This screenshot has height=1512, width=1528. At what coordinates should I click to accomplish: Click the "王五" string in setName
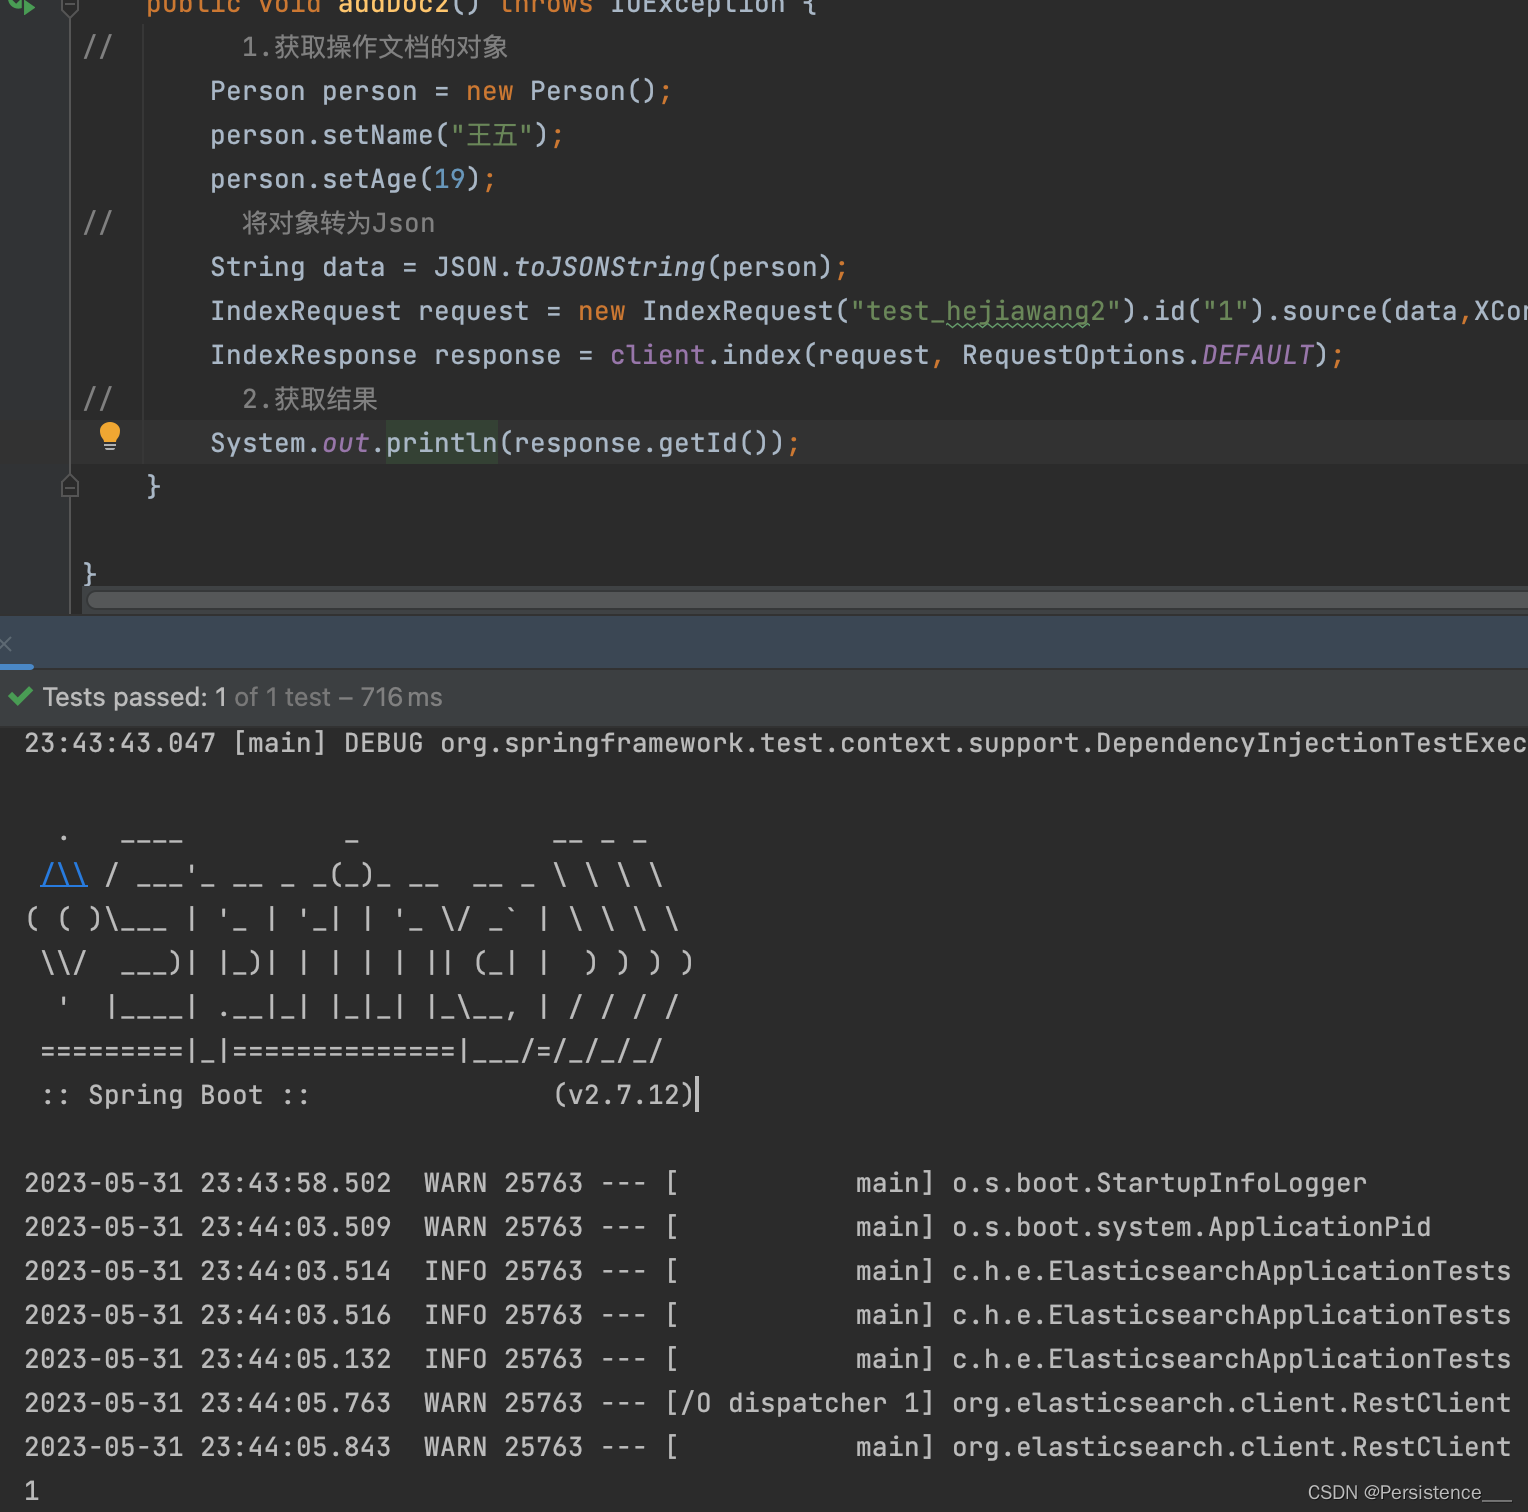491,135
